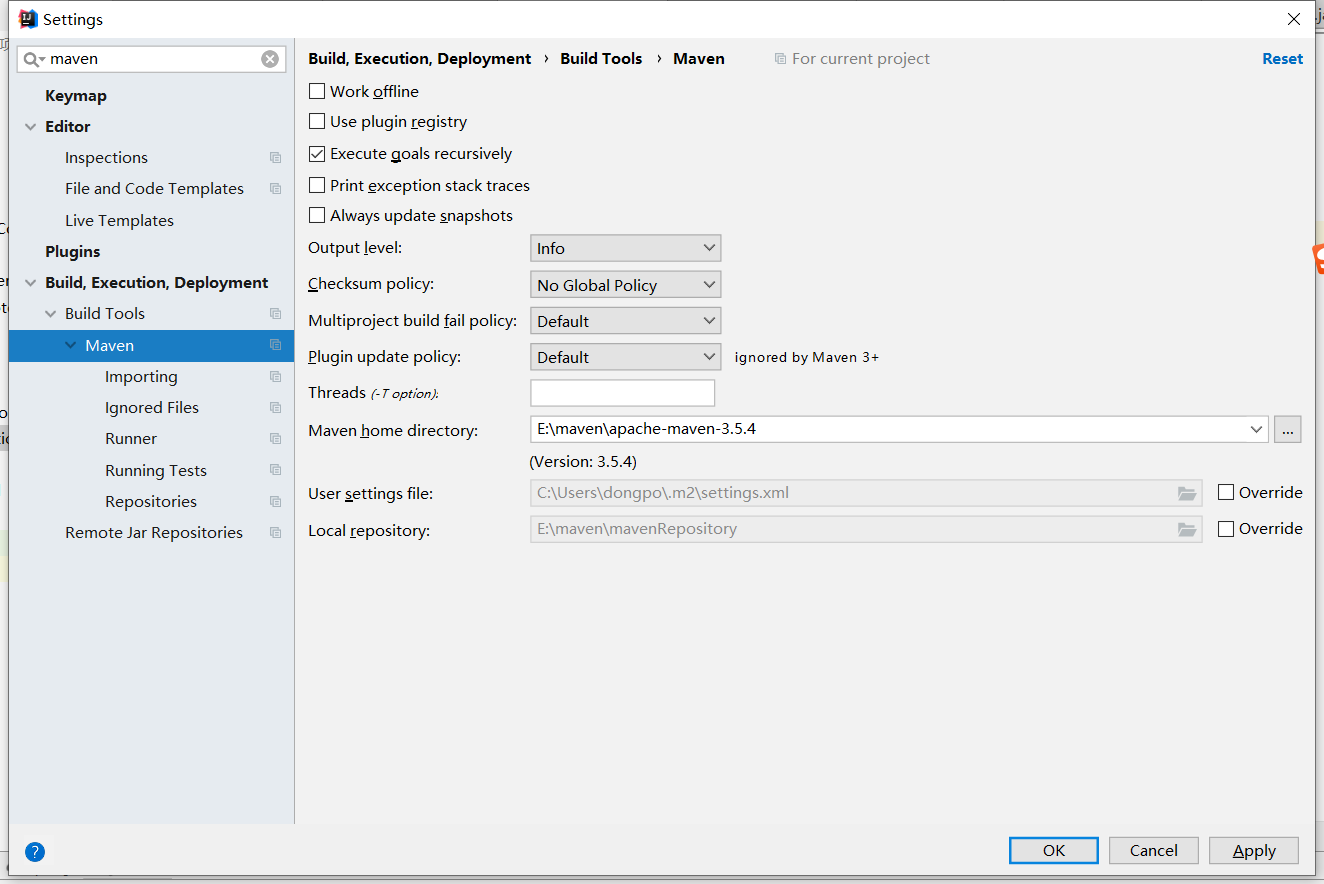
Task: Tick Override for User settings file
Action: tap(1226, 492)
